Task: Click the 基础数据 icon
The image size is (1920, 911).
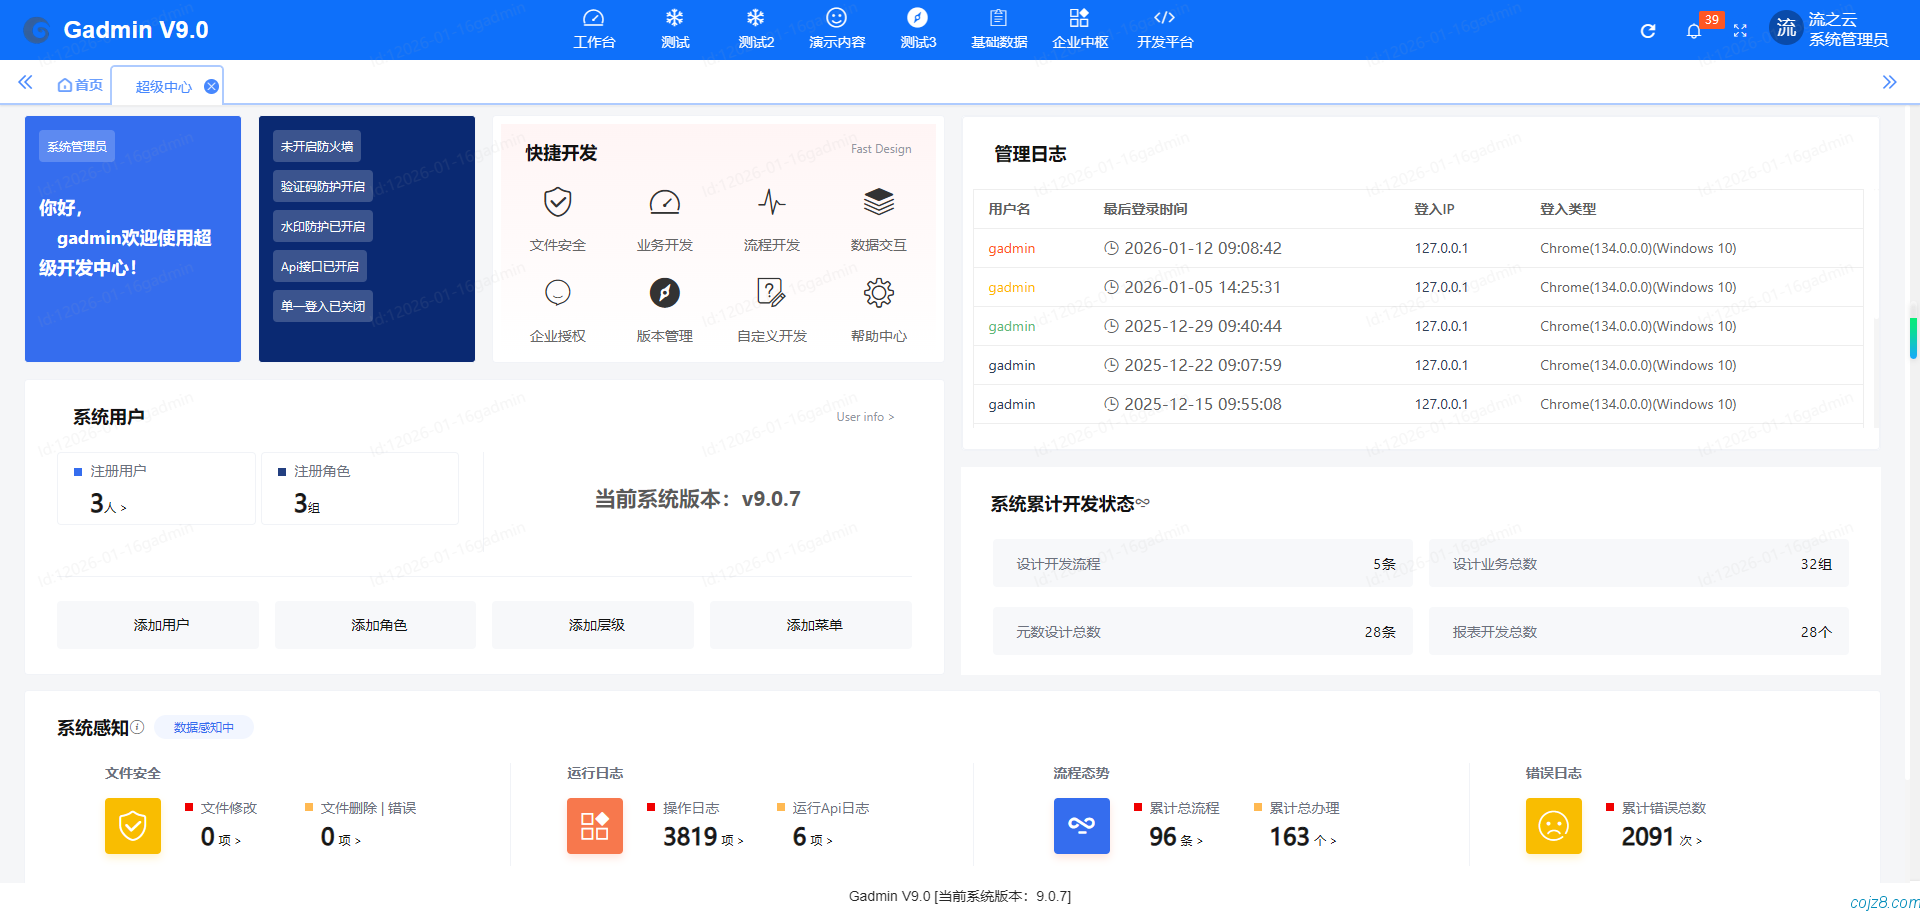Action: click(x=998, y=28)
